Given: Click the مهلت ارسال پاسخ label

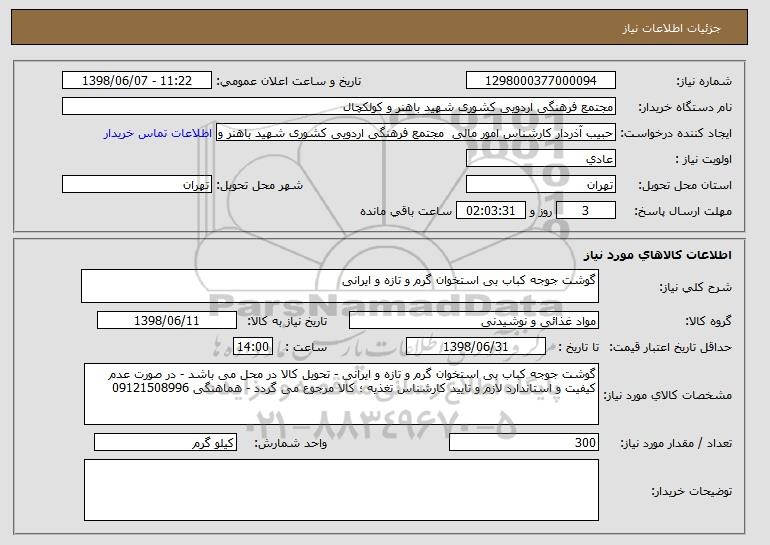Looking at the screenshot, I should click(x=683, y=211).
